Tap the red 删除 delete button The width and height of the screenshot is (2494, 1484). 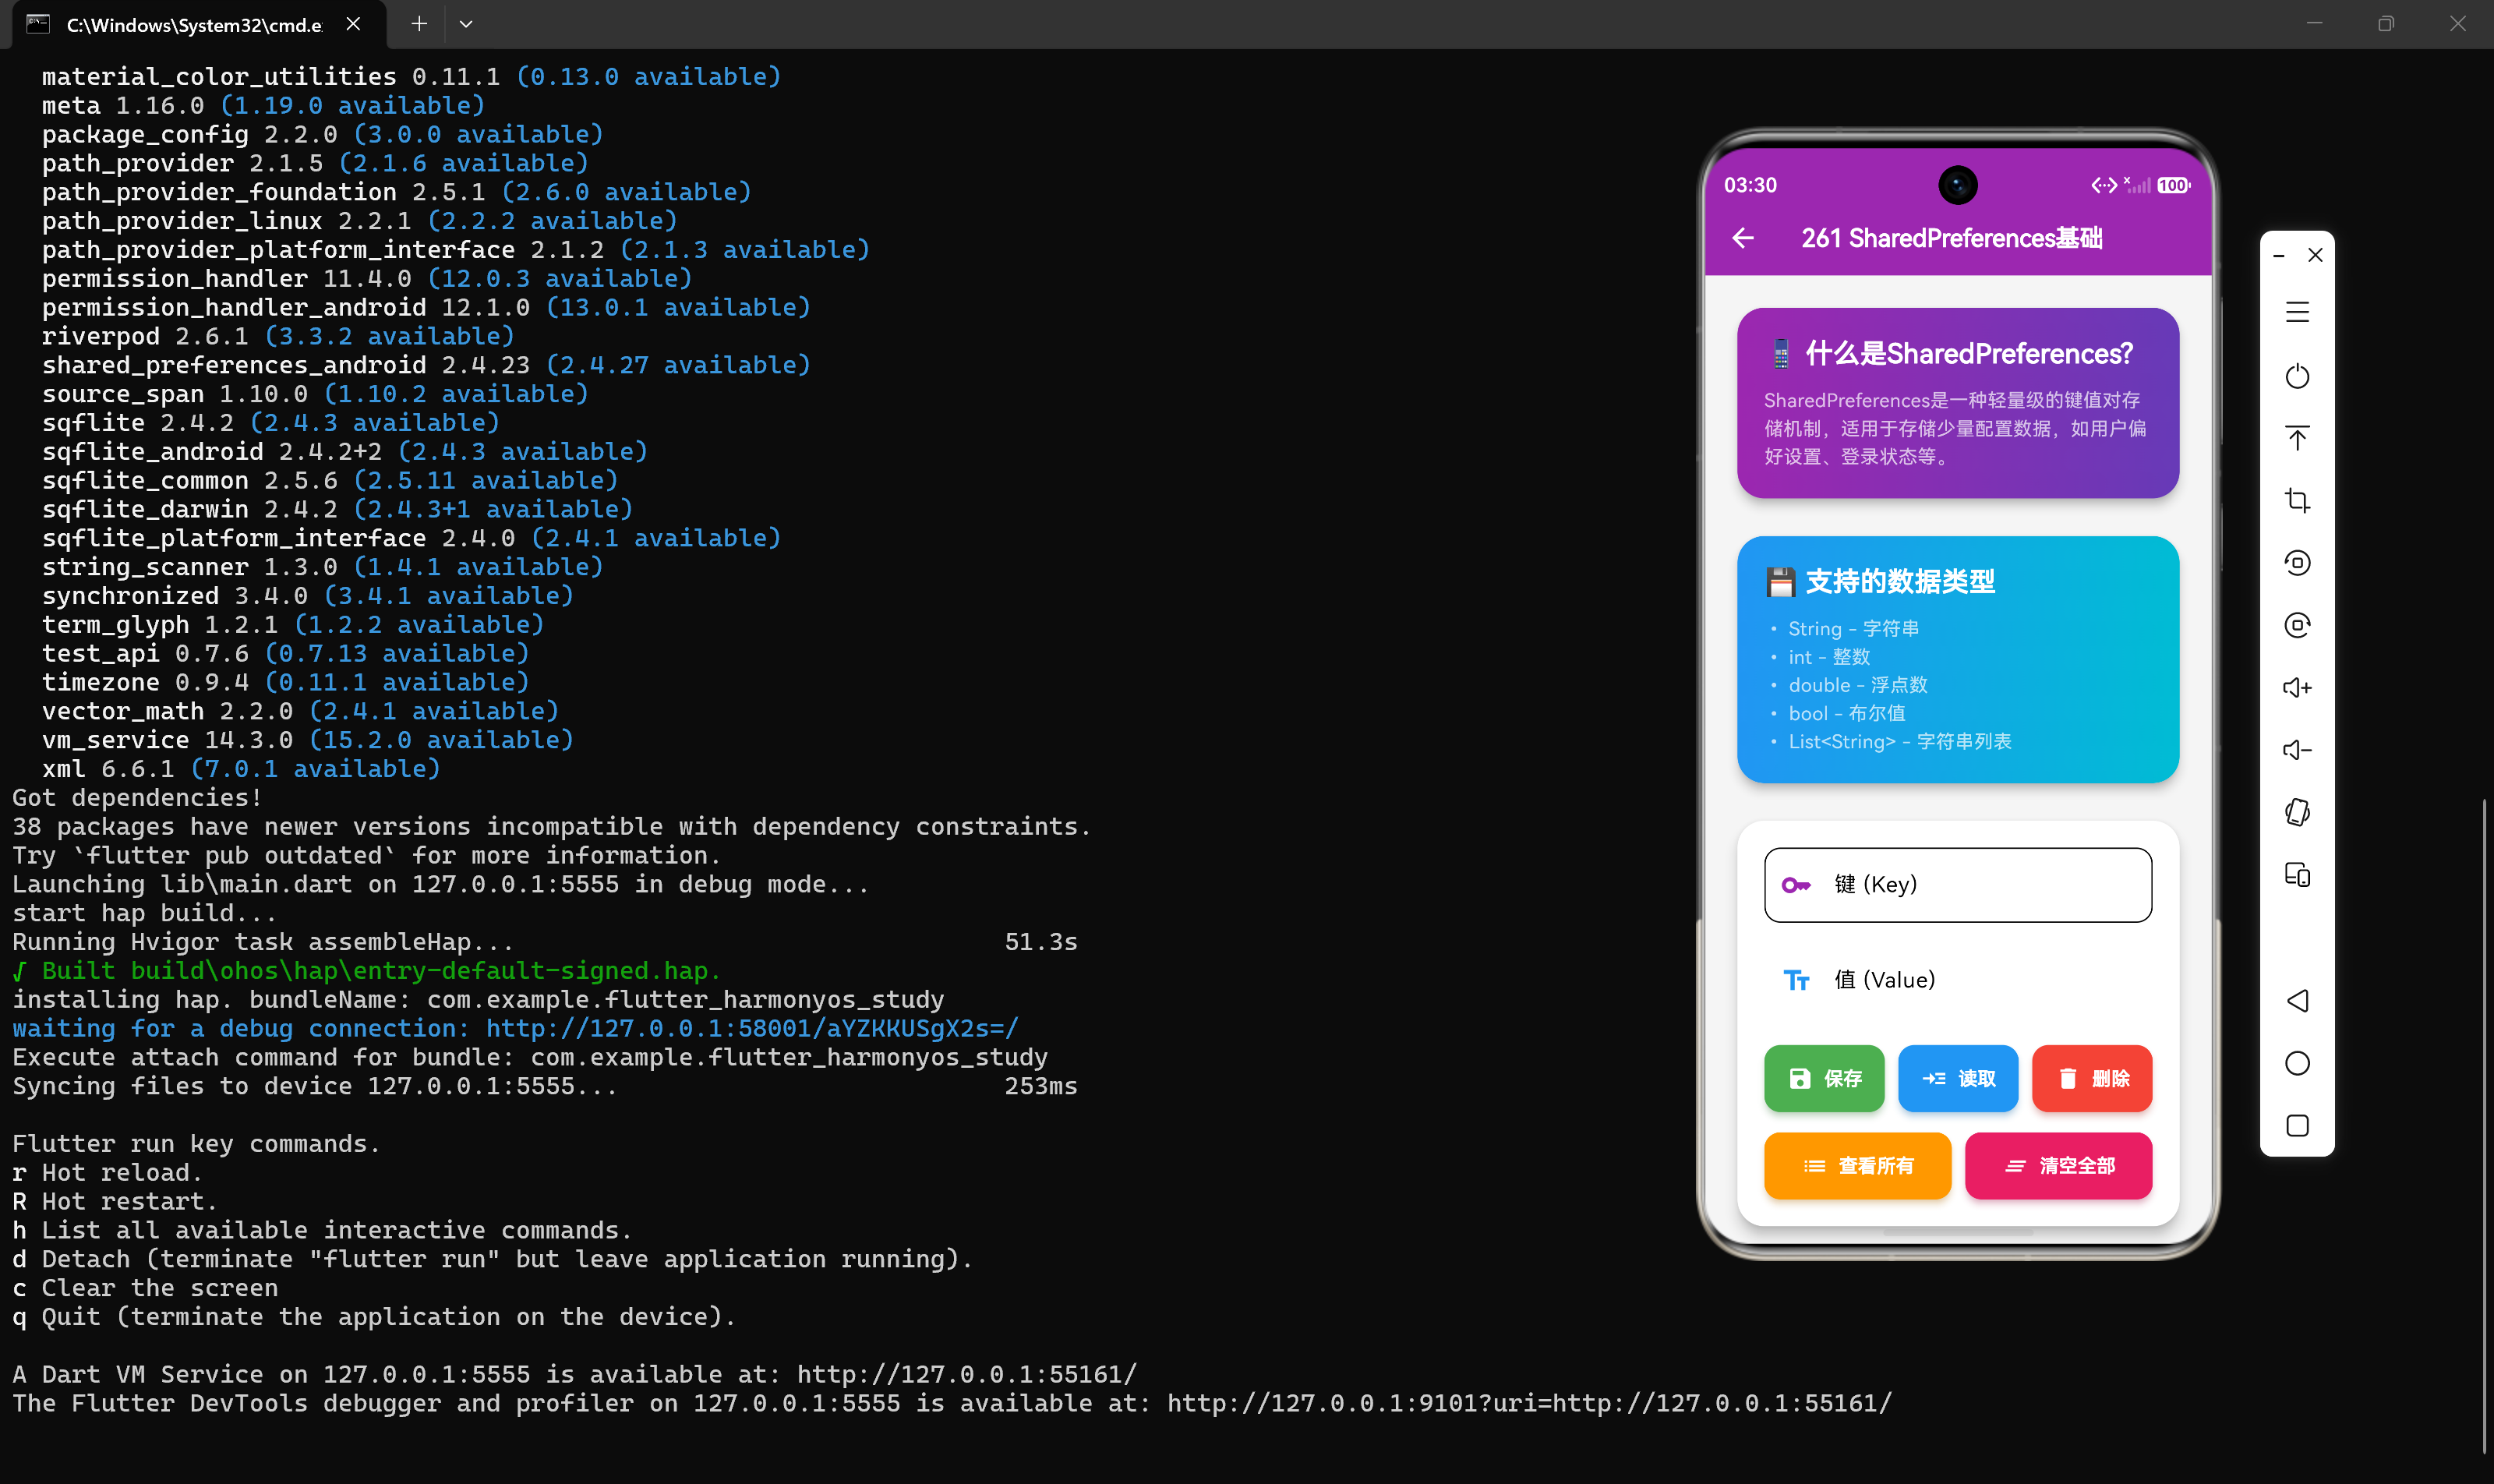point(2092,1078)
